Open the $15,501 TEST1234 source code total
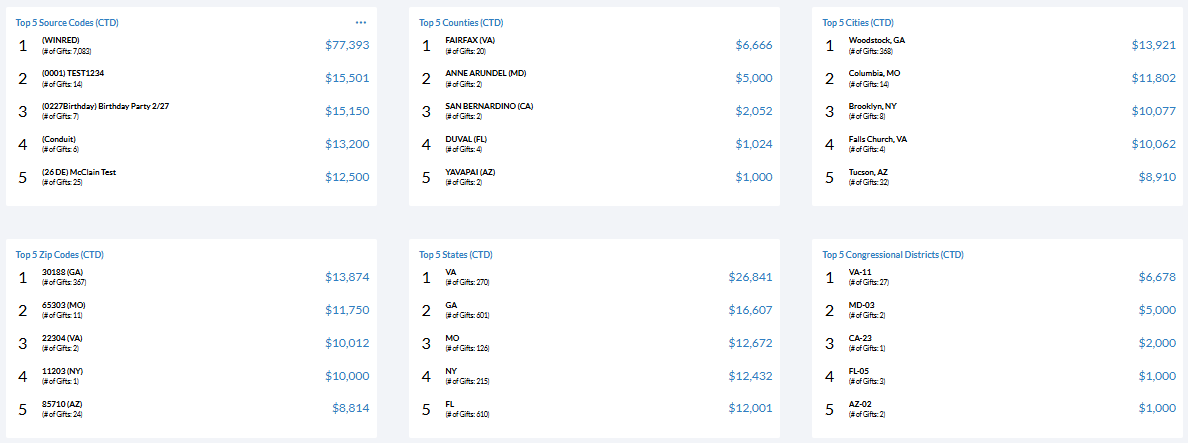This screenshot has height=443, width=1188. [347, 78]
